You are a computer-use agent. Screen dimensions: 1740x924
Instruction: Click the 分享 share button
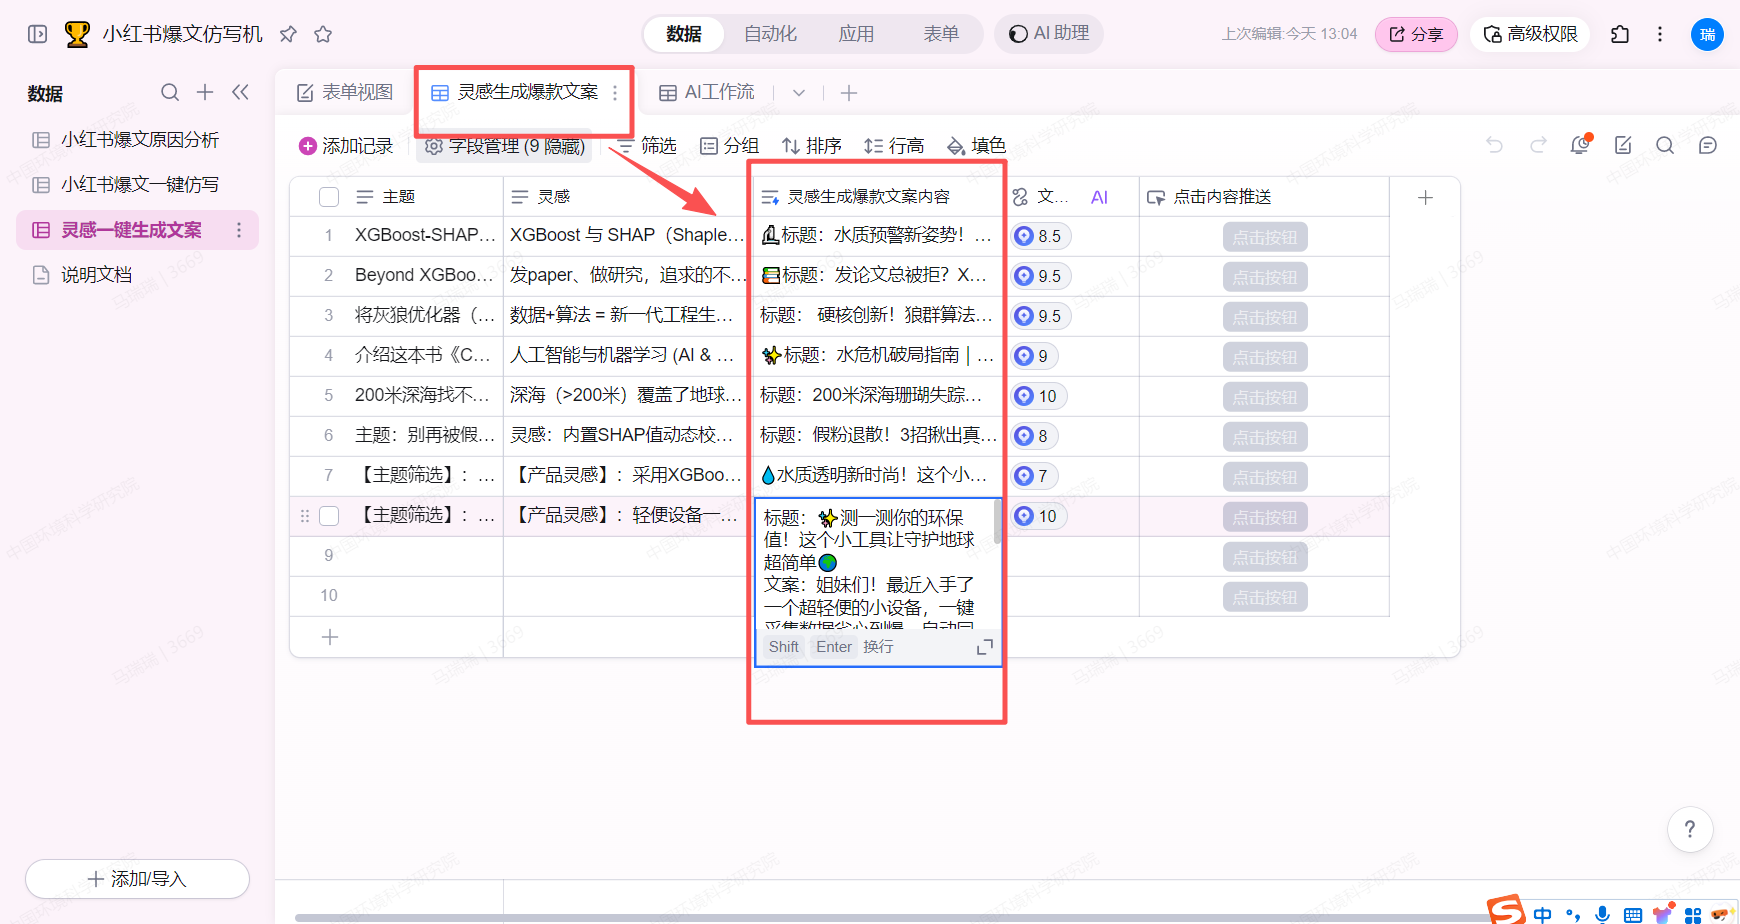(x=1416, y=34)
